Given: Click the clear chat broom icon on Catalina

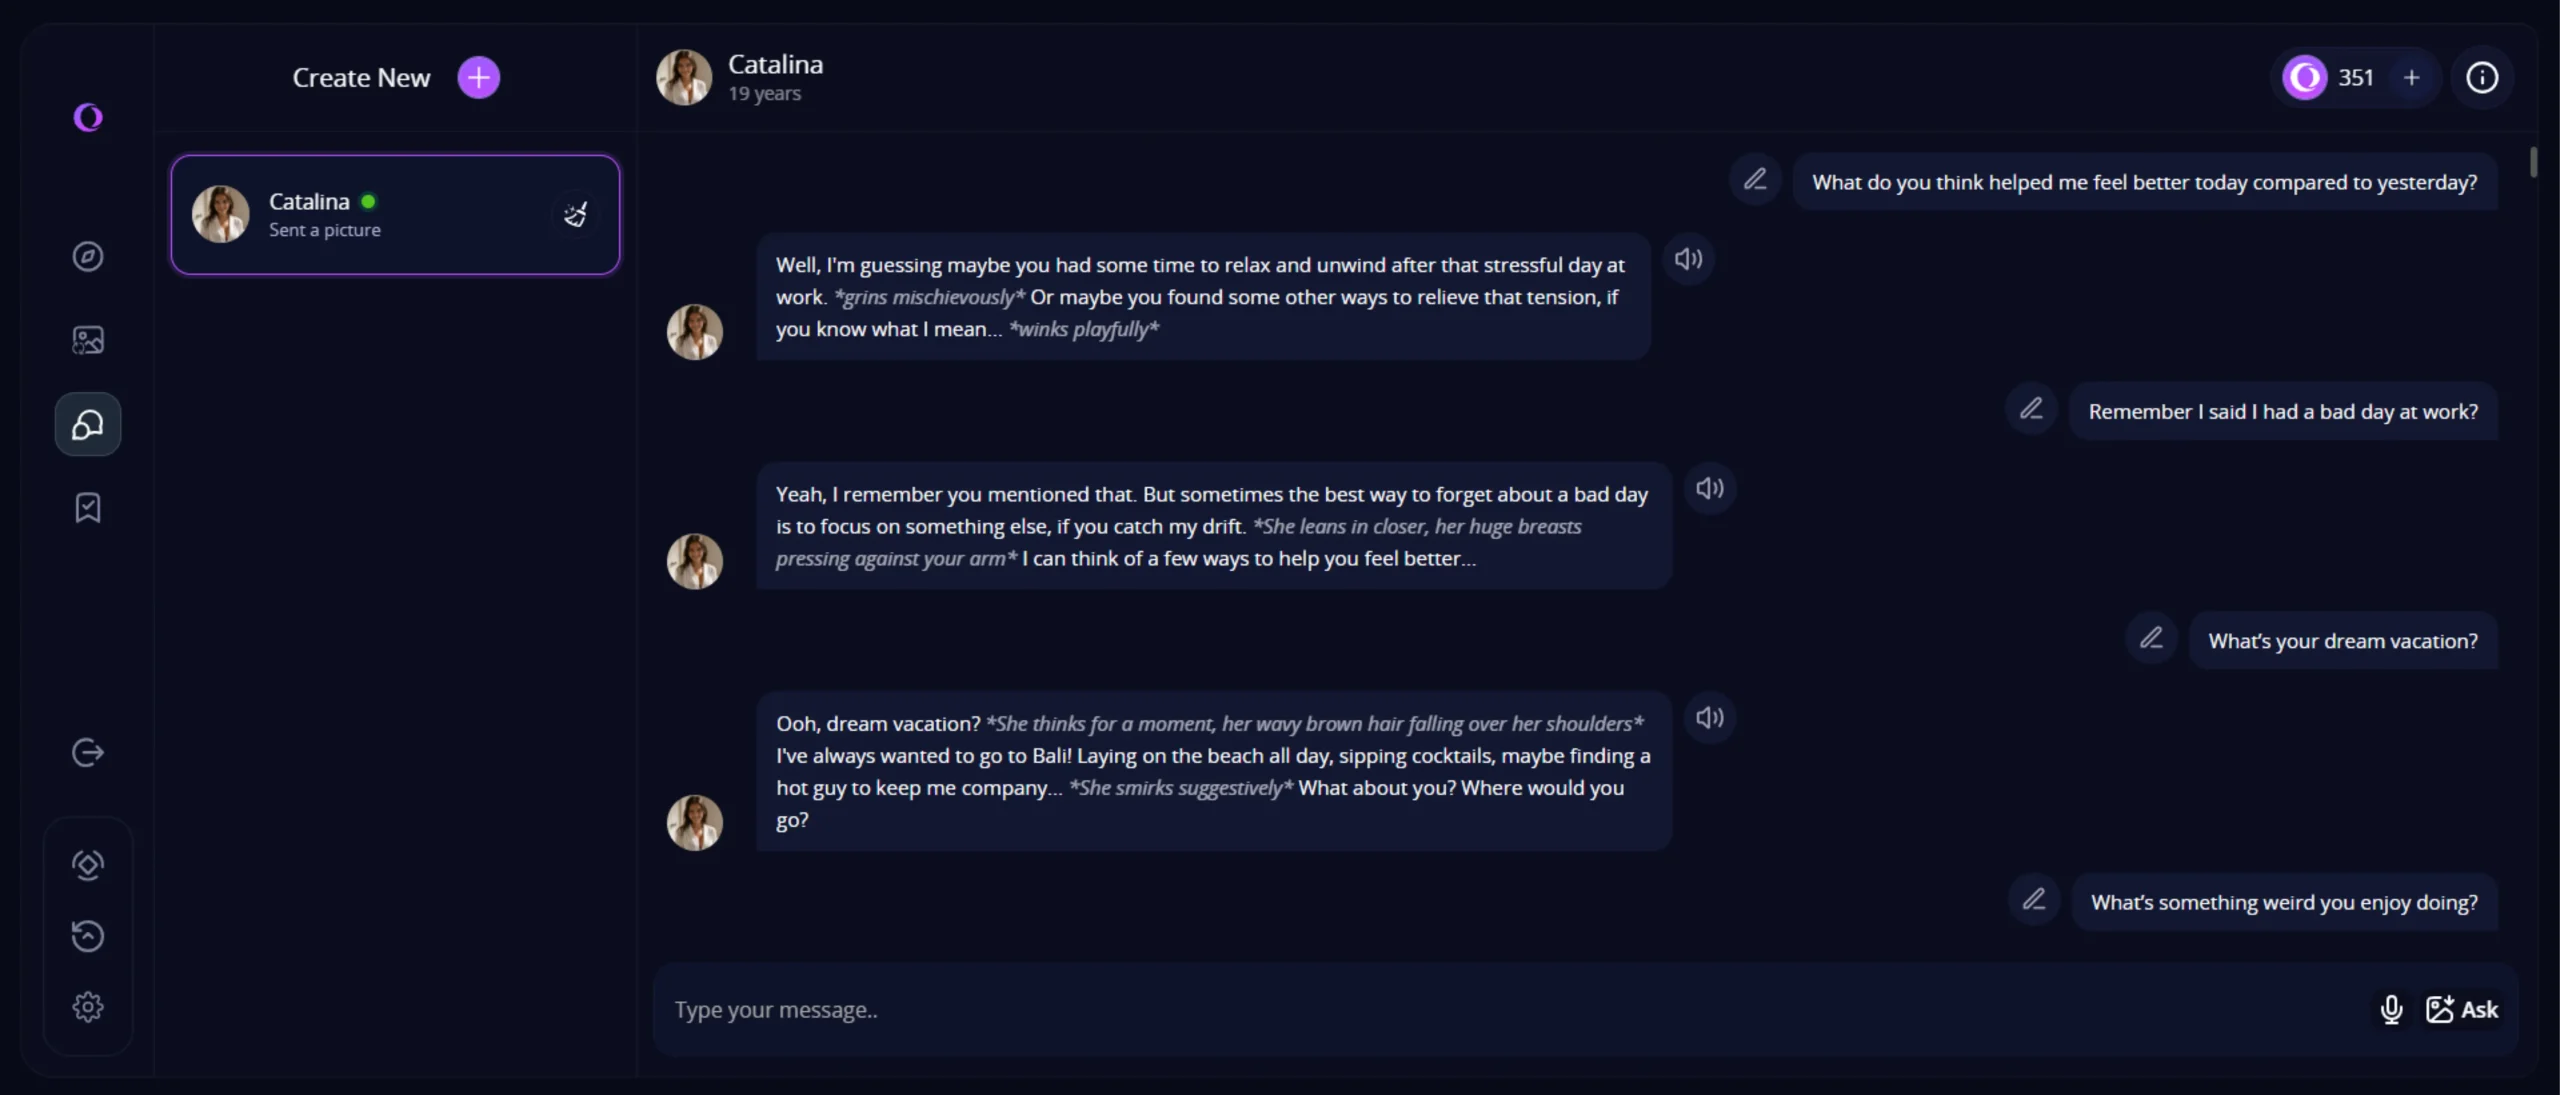Looking at the screenshot, I should pyautogui.click(x=575, y=214).
